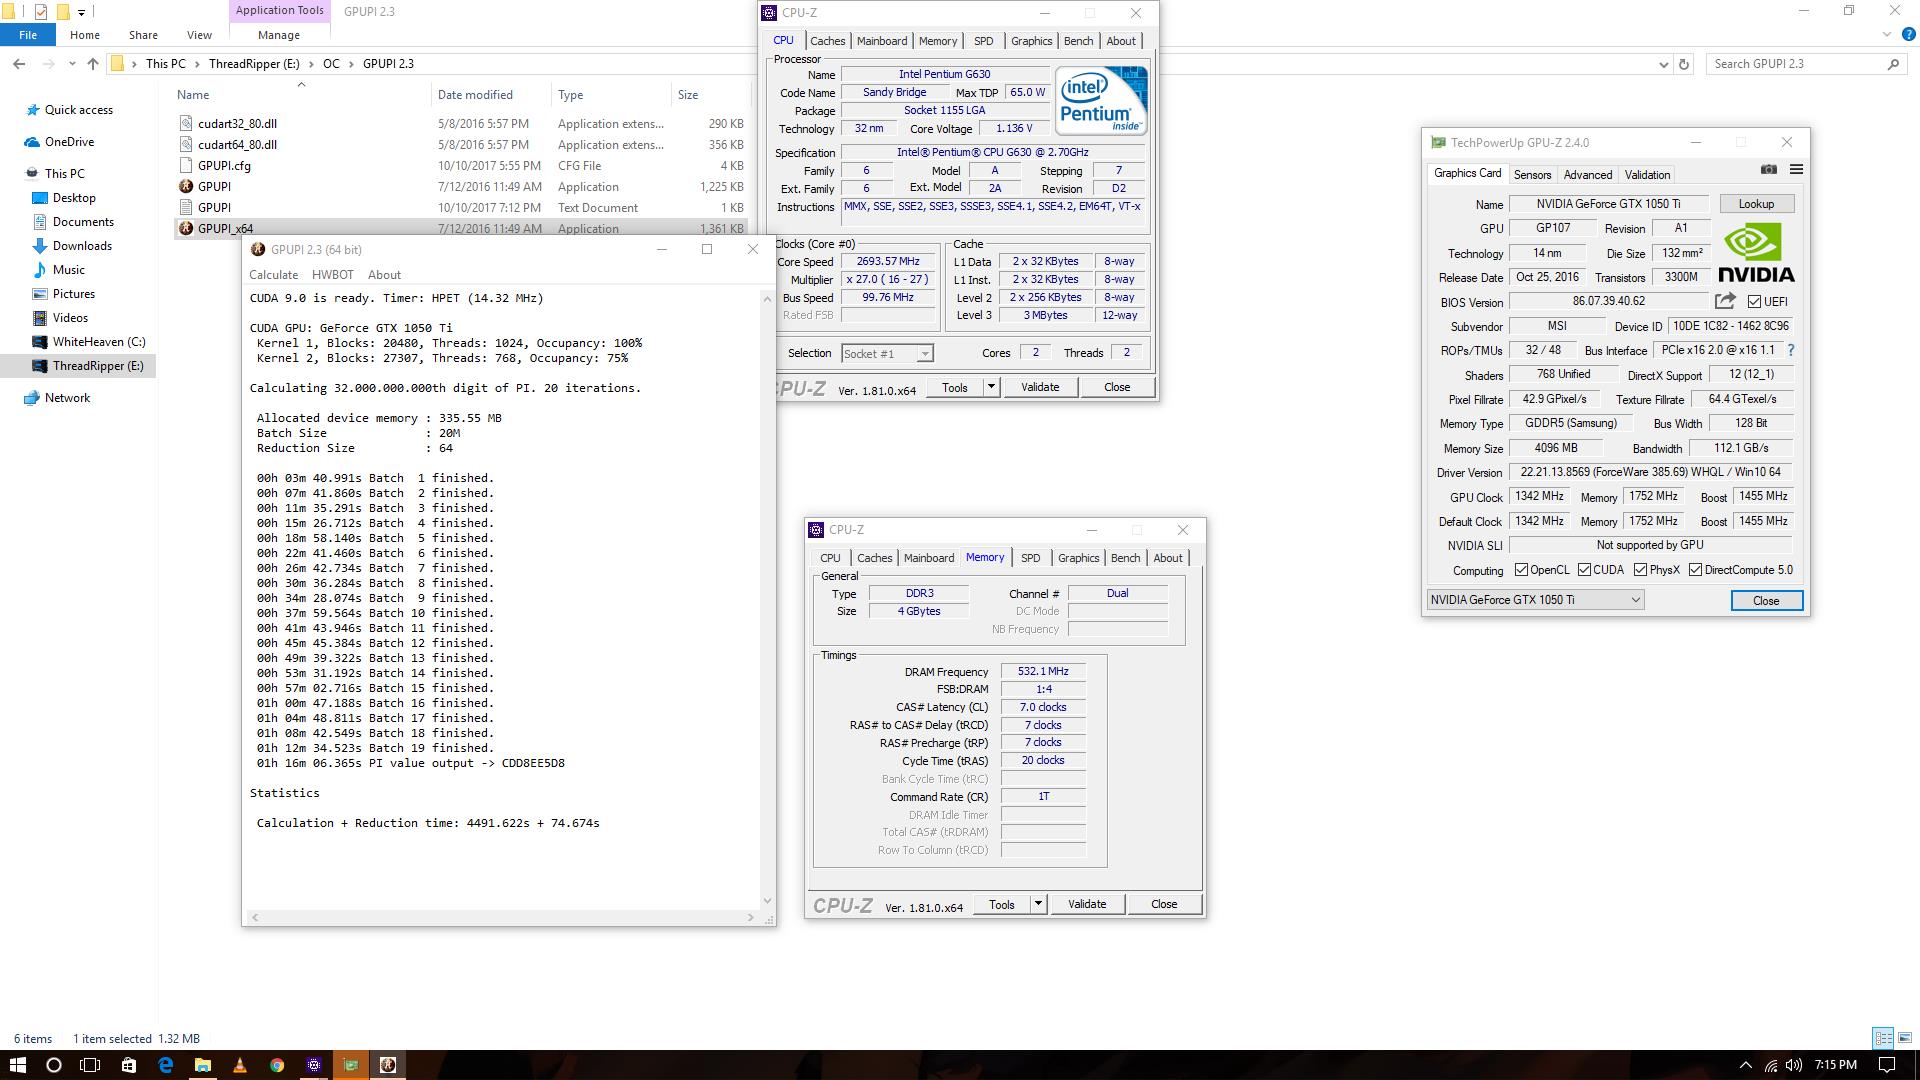Switch to the Caches tab in top CPU-Z
This screenshot has width=1920, height=1080.
[x=827, y=41]
